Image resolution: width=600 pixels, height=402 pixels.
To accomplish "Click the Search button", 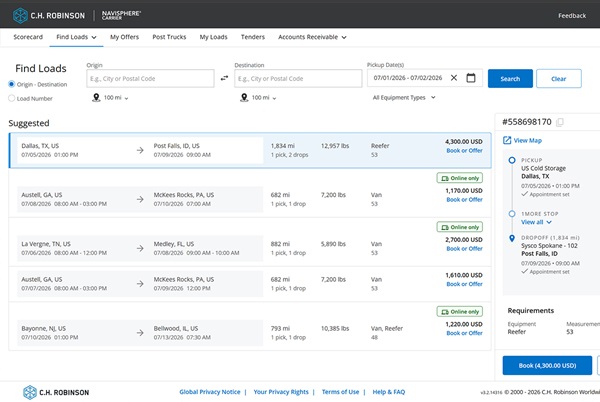I will tap(510, 79).
